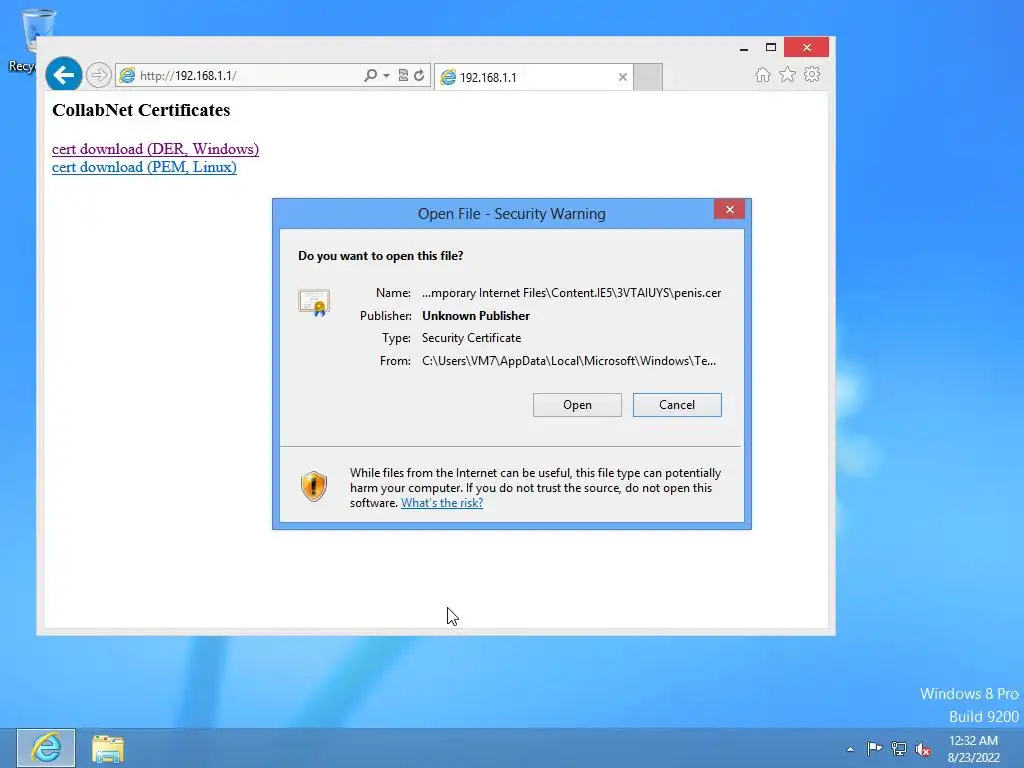Image resolution: width=1024 pixels, height=768 pixels.
Task: Open the clock showing 12:32 AM
Action: 973,749
